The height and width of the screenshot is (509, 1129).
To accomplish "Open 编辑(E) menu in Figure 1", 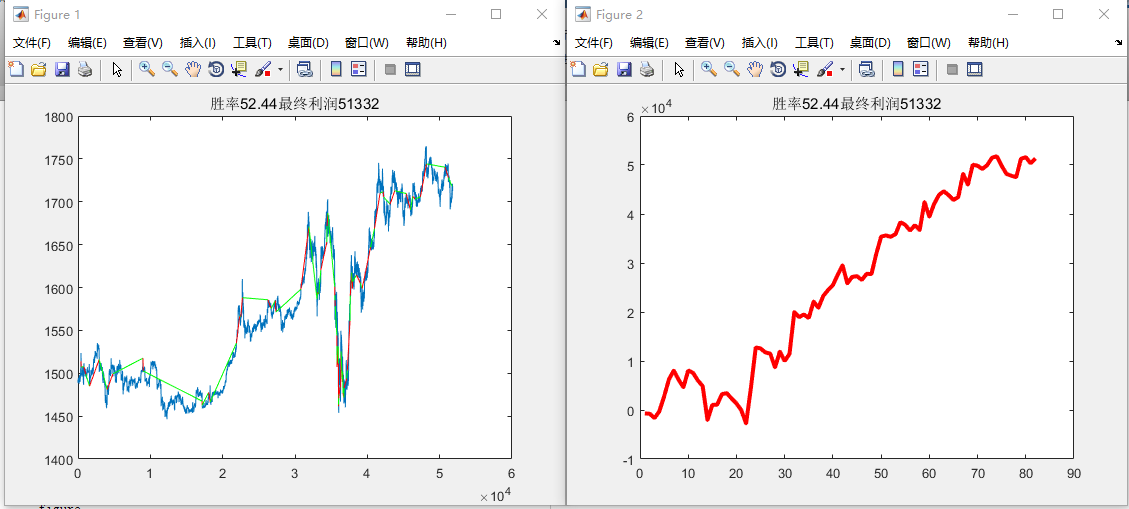I will [87, 42].
